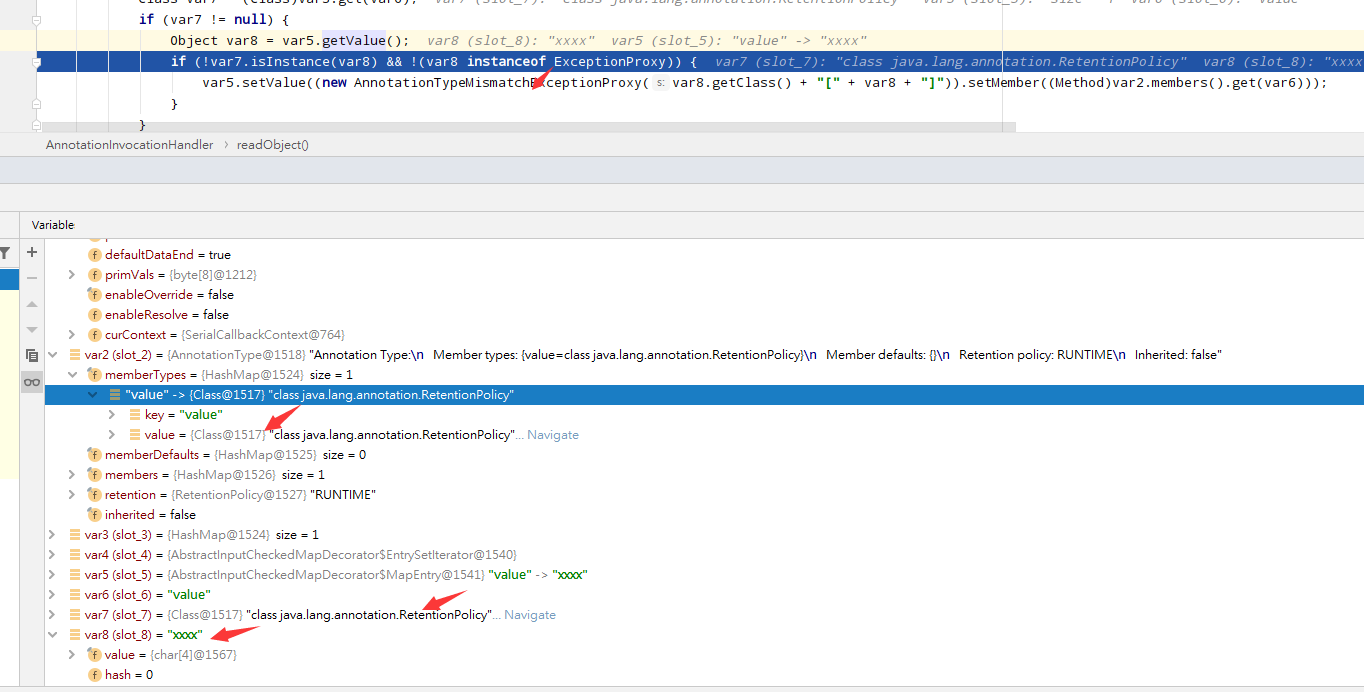1364x692 pixels.
Task: Expand the var7 (slot_7) node
Action: click(x=52, y=615)
